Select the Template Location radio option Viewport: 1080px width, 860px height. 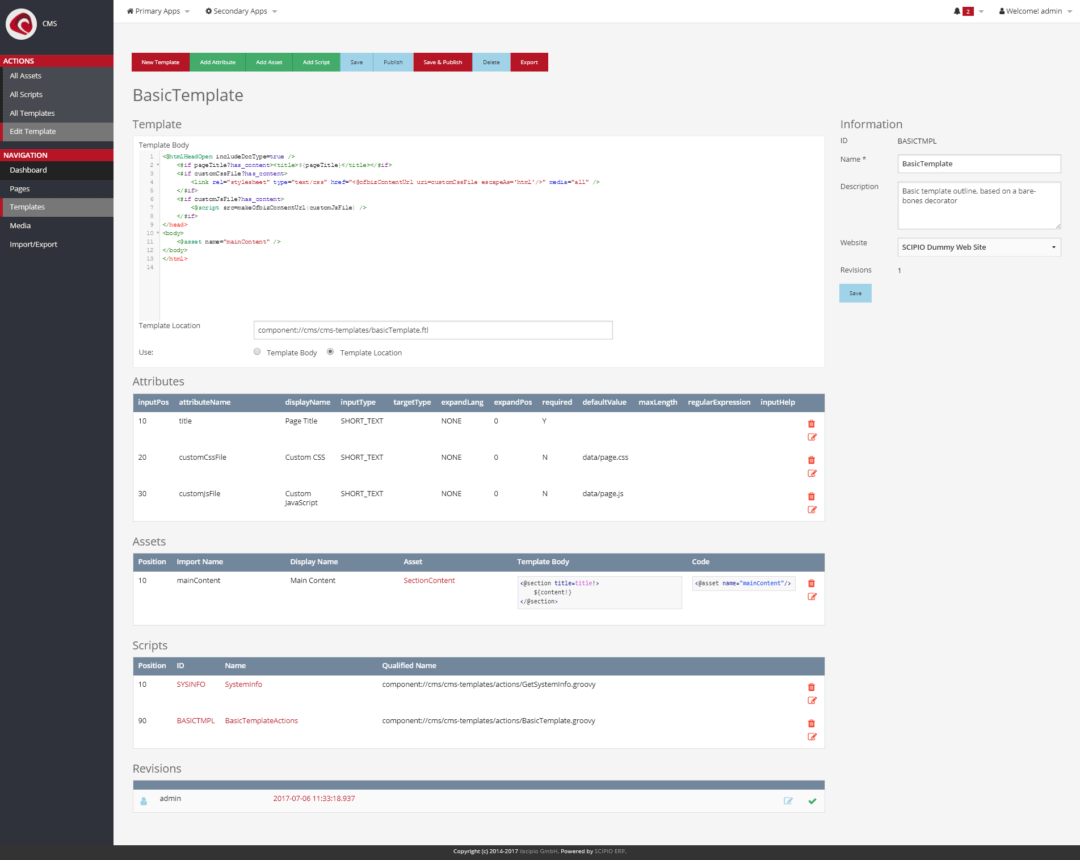[x=331, y=352]
